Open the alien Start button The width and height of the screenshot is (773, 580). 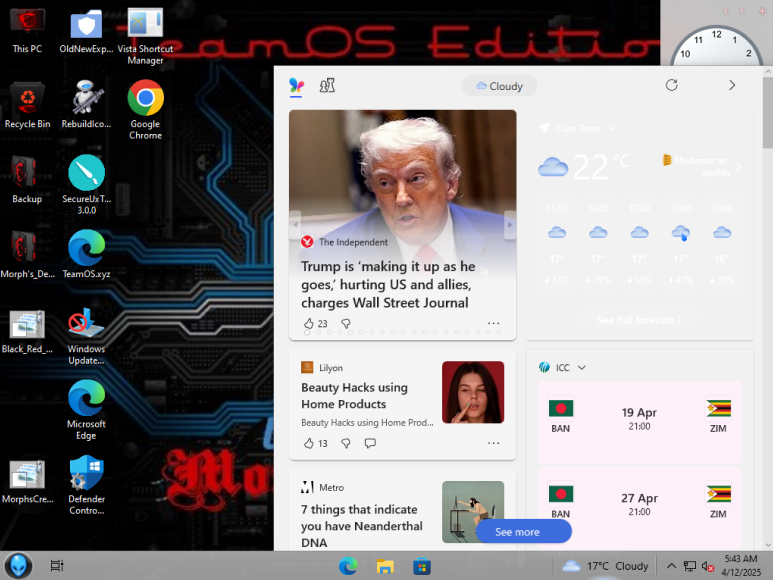[x=18, y=566]
